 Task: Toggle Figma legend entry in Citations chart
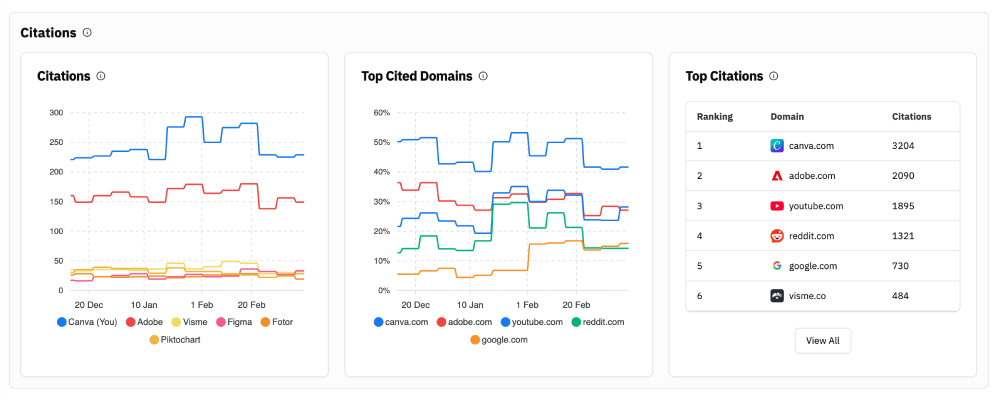(235, 322)
